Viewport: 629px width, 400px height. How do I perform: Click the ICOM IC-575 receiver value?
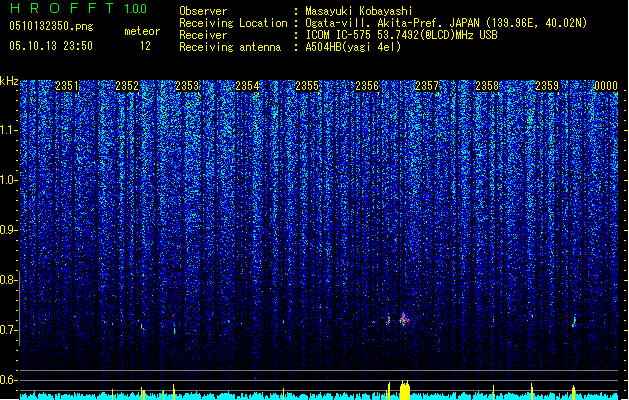401,35
